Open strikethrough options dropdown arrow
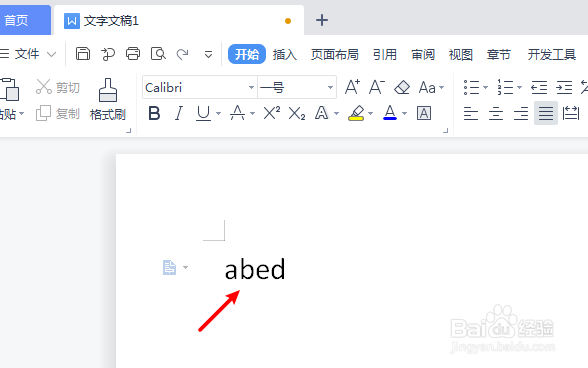Viewport: 588px width, 368px height. click(x=252, y=113)
